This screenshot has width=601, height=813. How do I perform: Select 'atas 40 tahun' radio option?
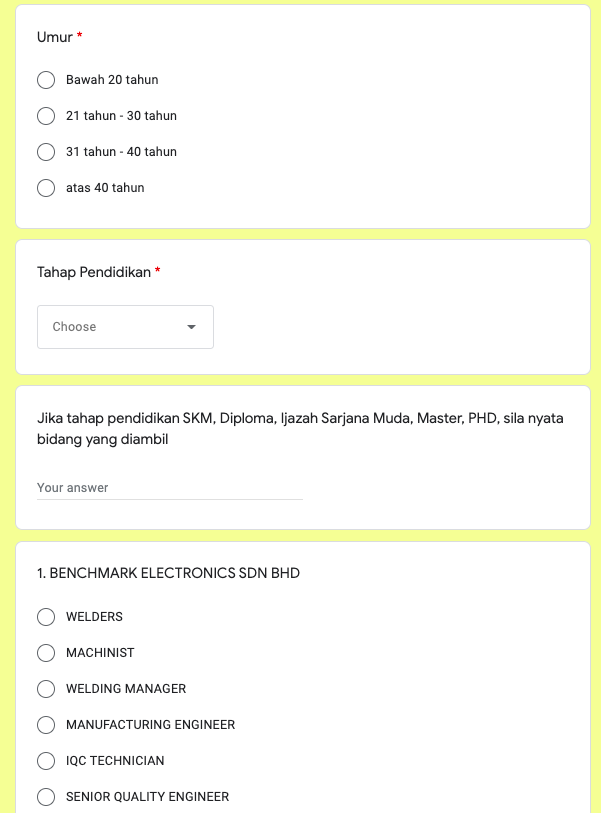46,188
